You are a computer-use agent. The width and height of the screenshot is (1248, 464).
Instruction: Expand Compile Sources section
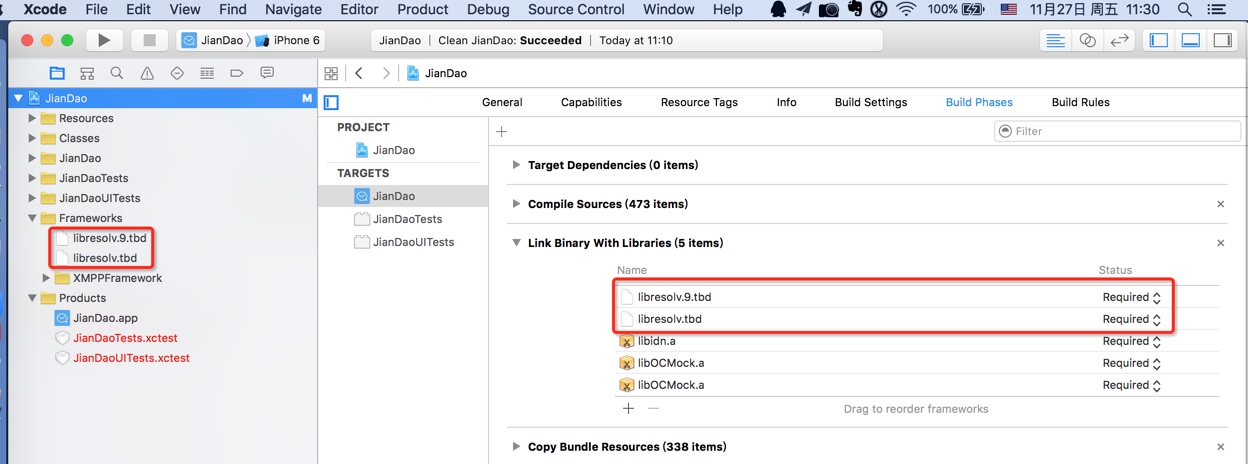516,204
